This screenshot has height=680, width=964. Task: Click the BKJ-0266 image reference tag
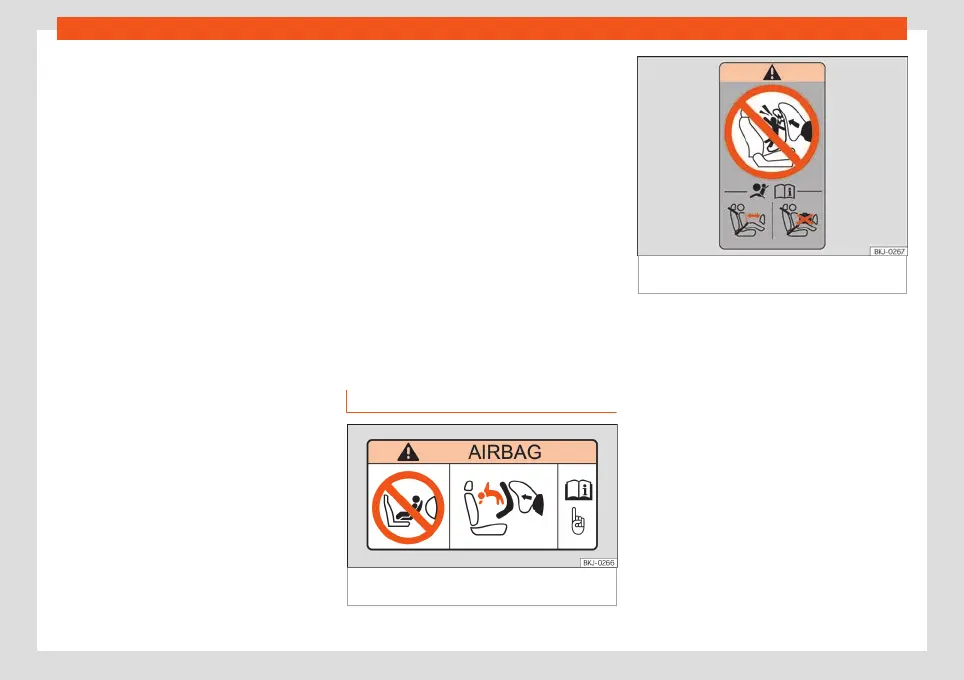598,563
